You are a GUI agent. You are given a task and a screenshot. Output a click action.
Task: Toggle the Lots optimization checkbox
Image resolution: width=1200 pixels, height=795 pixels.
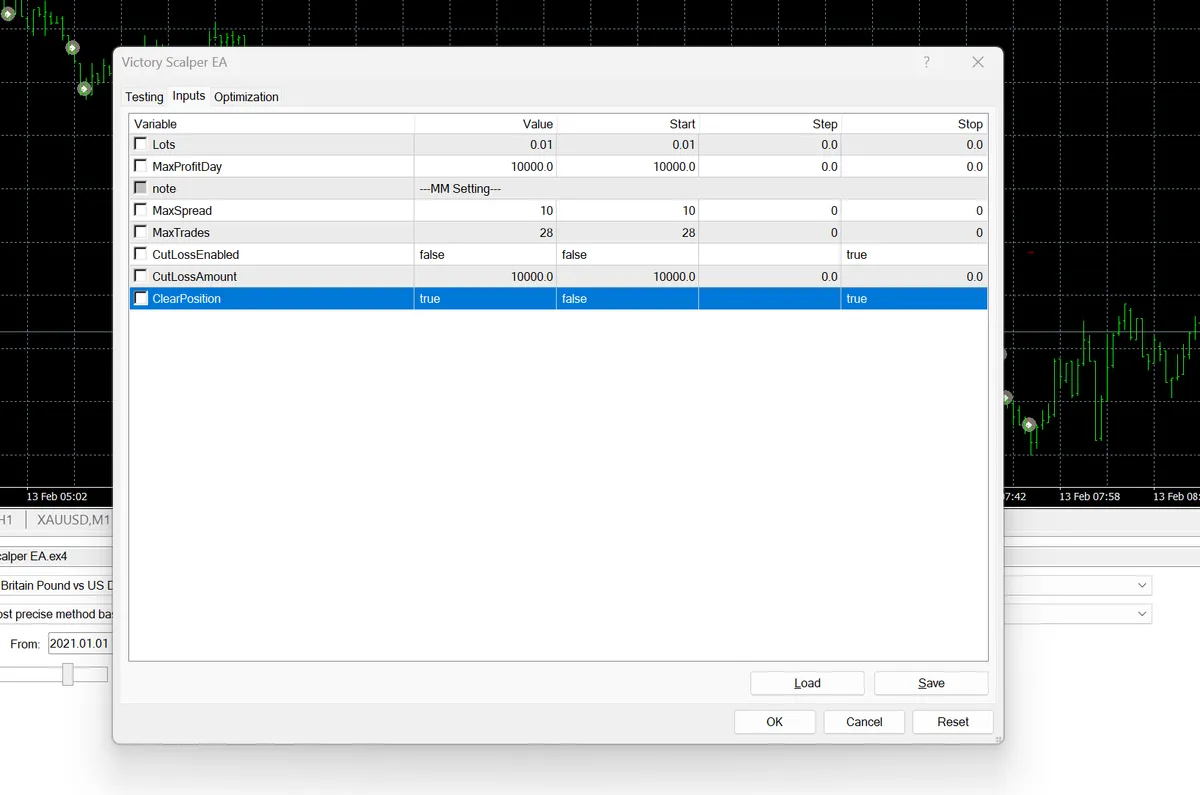point(140,144)
